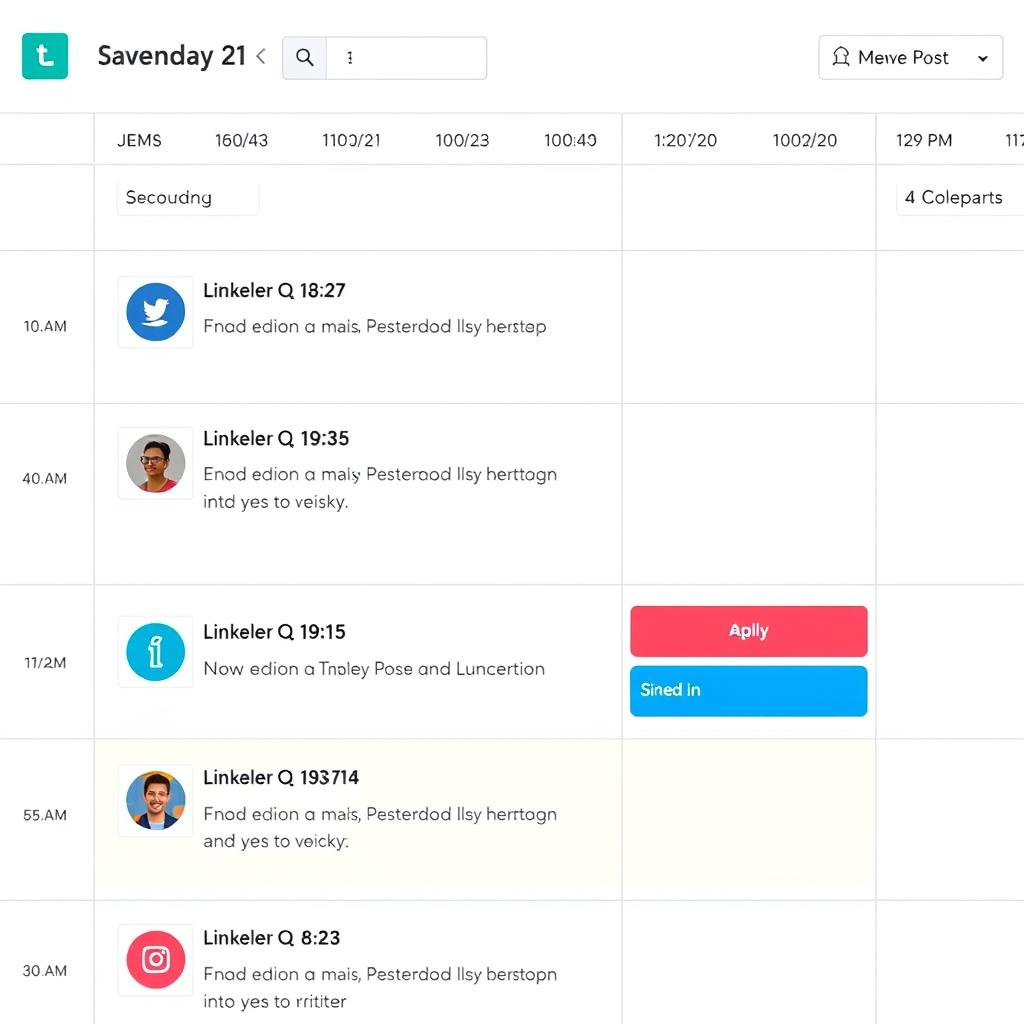The image size is (1024, 1024).
Task: Select the JEMS column header
Action: pos(139,140)
